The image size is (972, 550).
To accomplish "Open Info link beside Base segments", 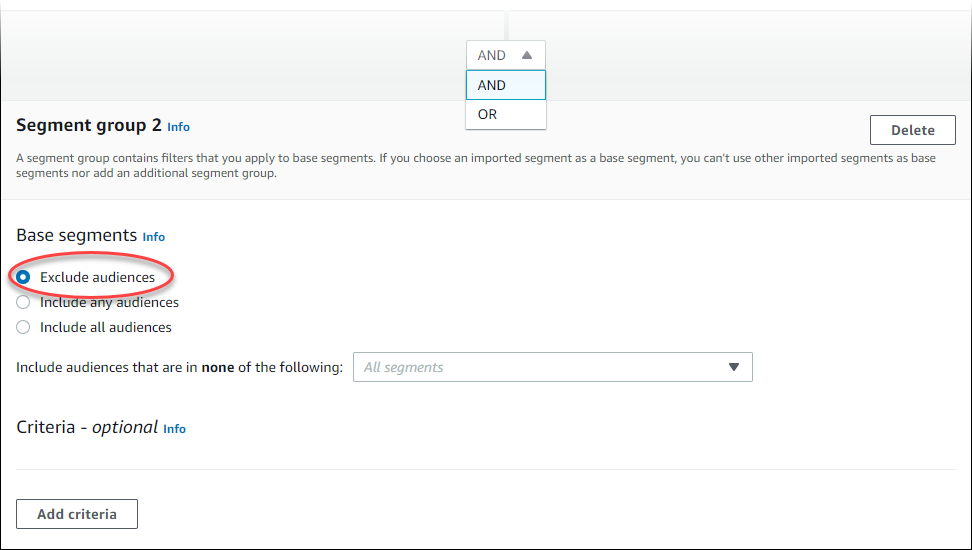I will [x=153, y=237].
